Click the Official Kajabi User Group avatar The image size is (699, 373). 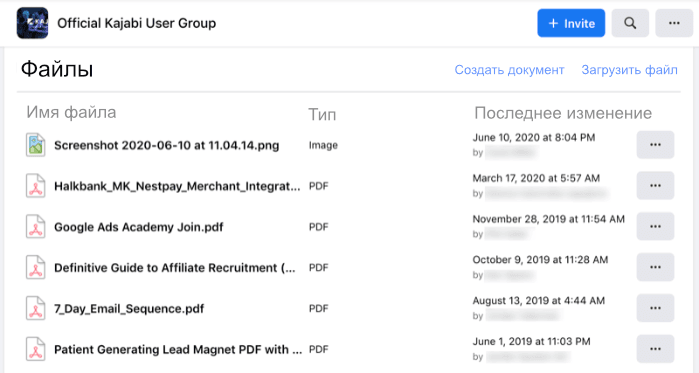tap(33, 23)
